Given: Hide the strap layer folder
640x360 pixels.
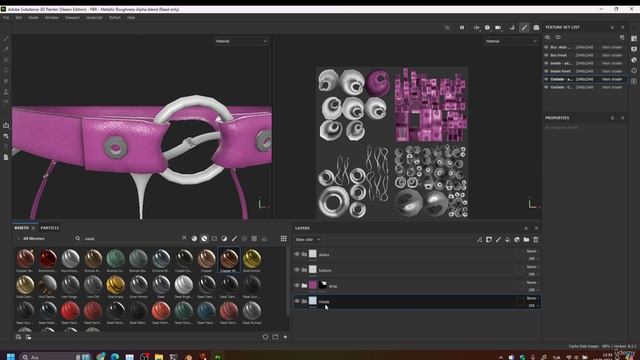Looking at the screenshot, I should [297, 285].
